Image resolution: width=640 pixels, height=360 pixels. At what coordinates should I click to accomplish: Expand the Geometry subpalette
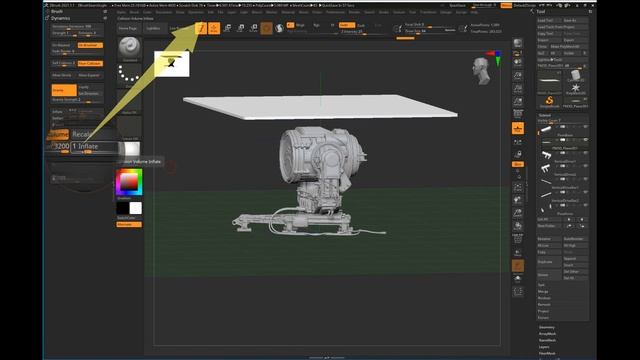pyautogui.click(x=547, y=327)
